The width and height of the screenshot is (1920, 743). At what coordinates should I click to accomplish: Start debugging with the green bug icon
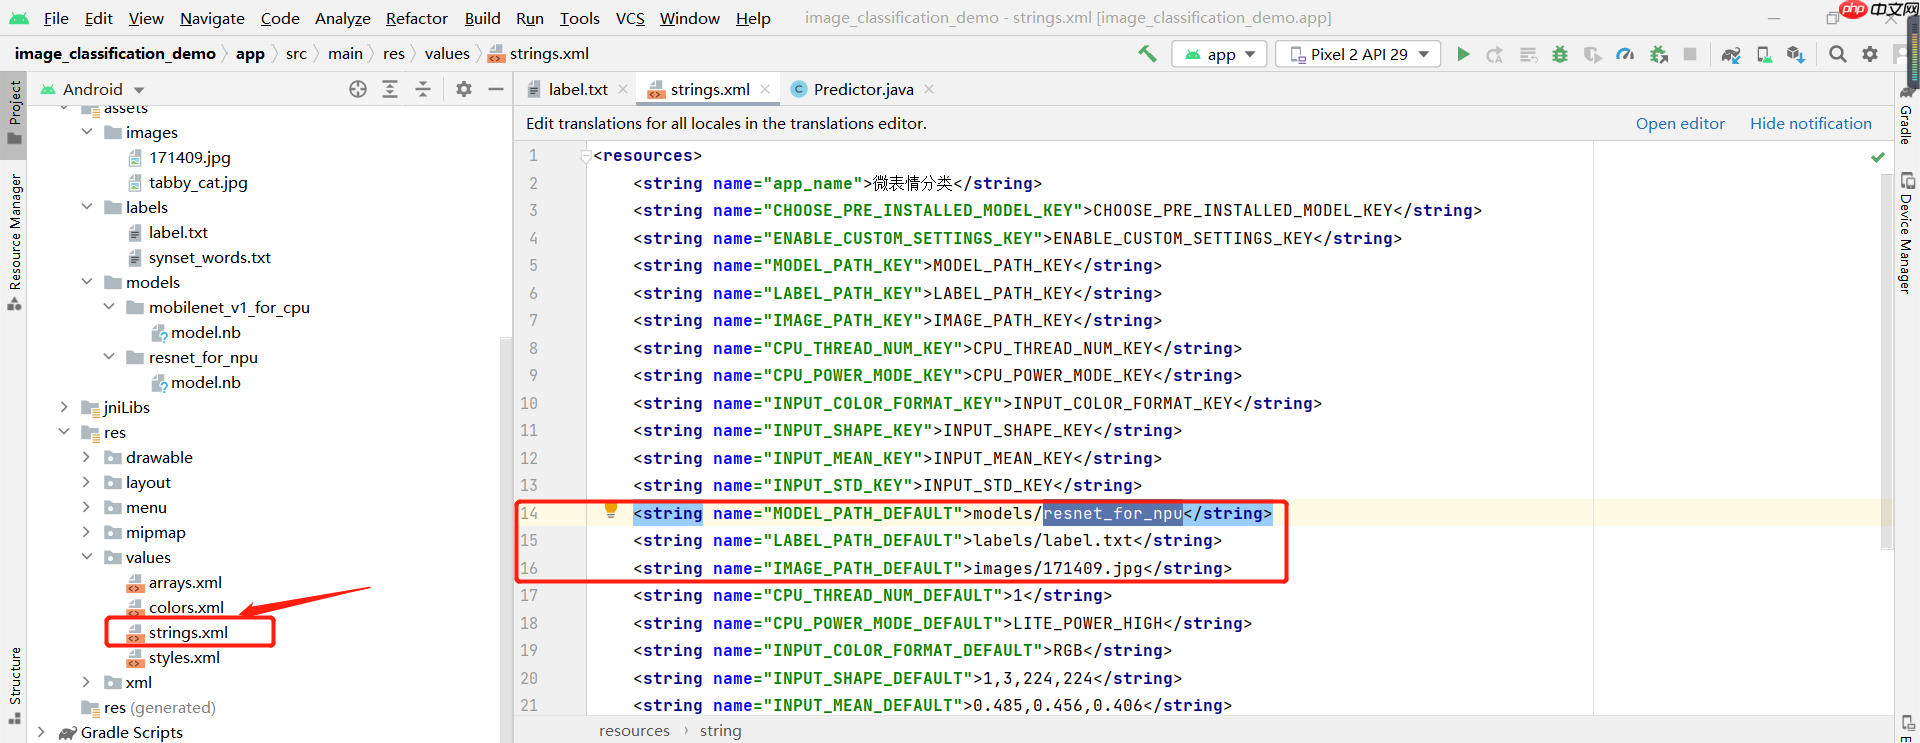(x=1560, y=54)
